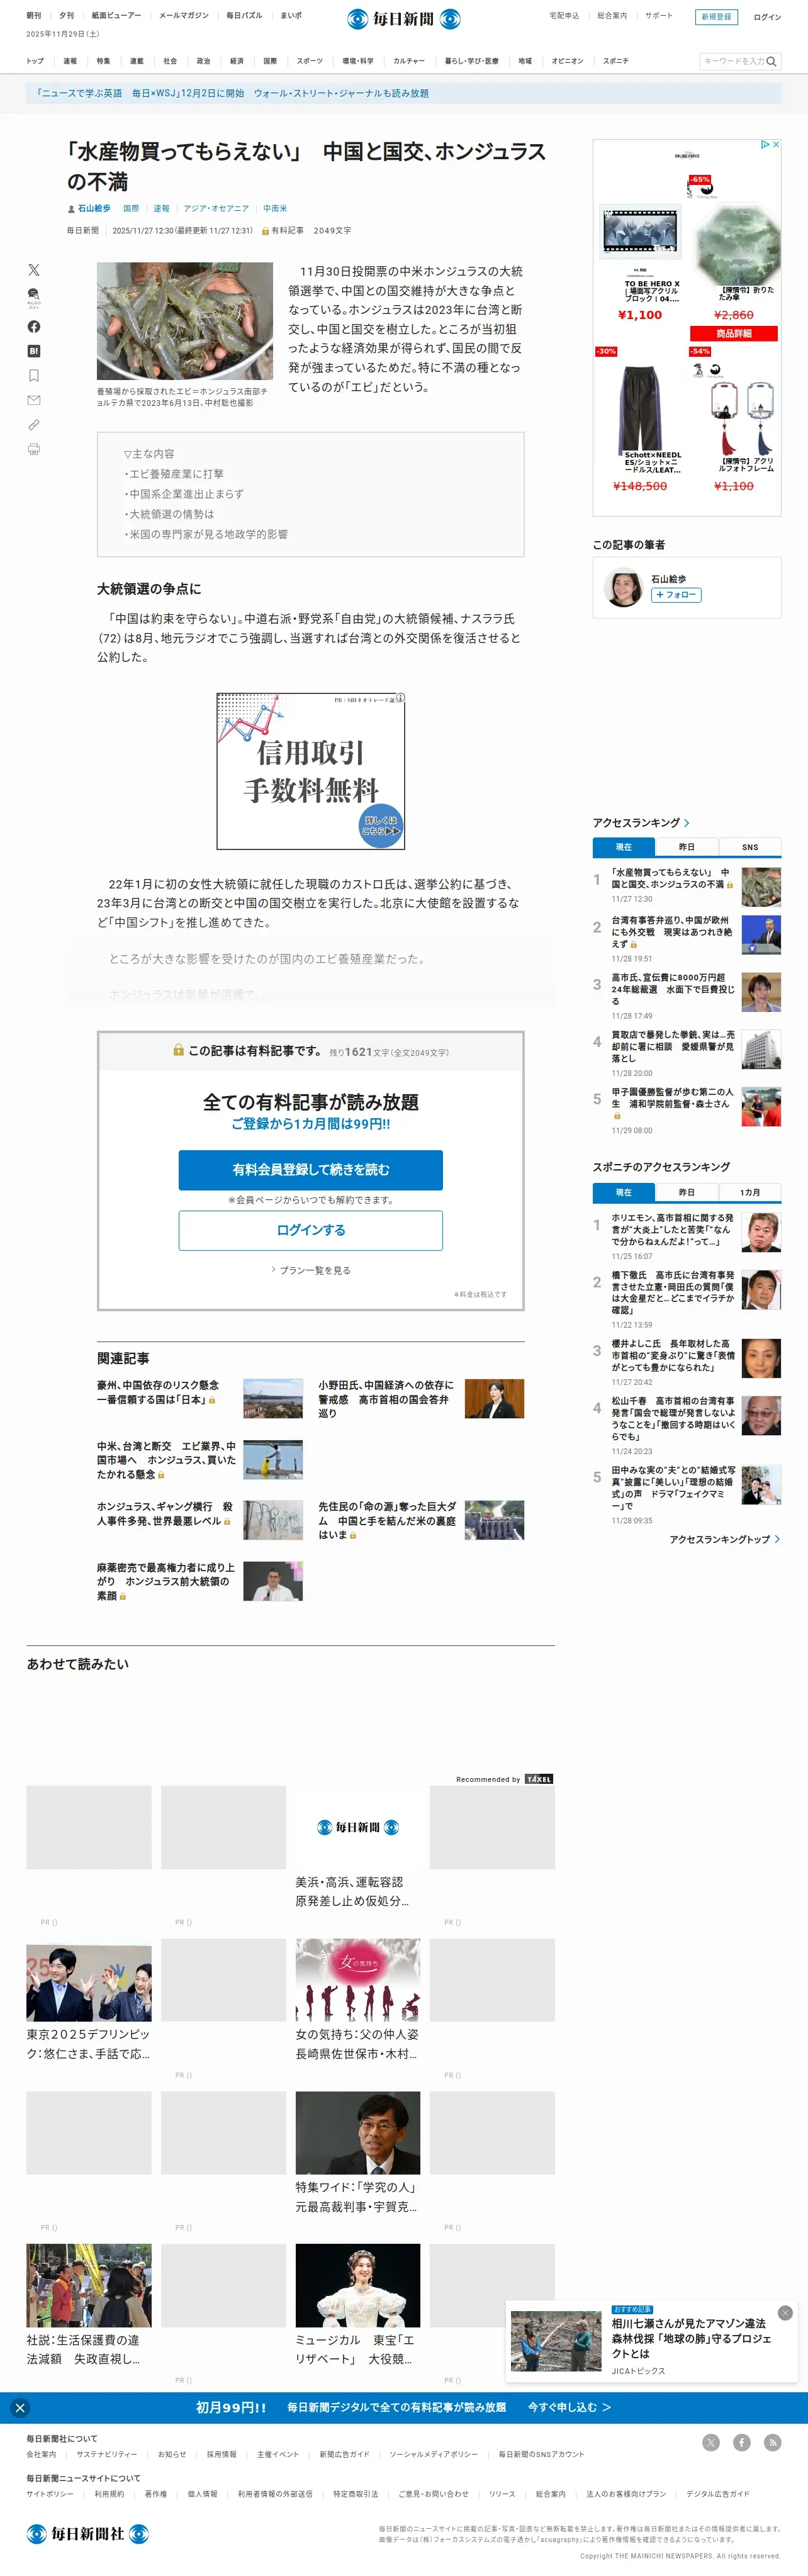Open the 中南米 category tag
This screenshot has width=808, height=2576.
click(x=275, y=209)
